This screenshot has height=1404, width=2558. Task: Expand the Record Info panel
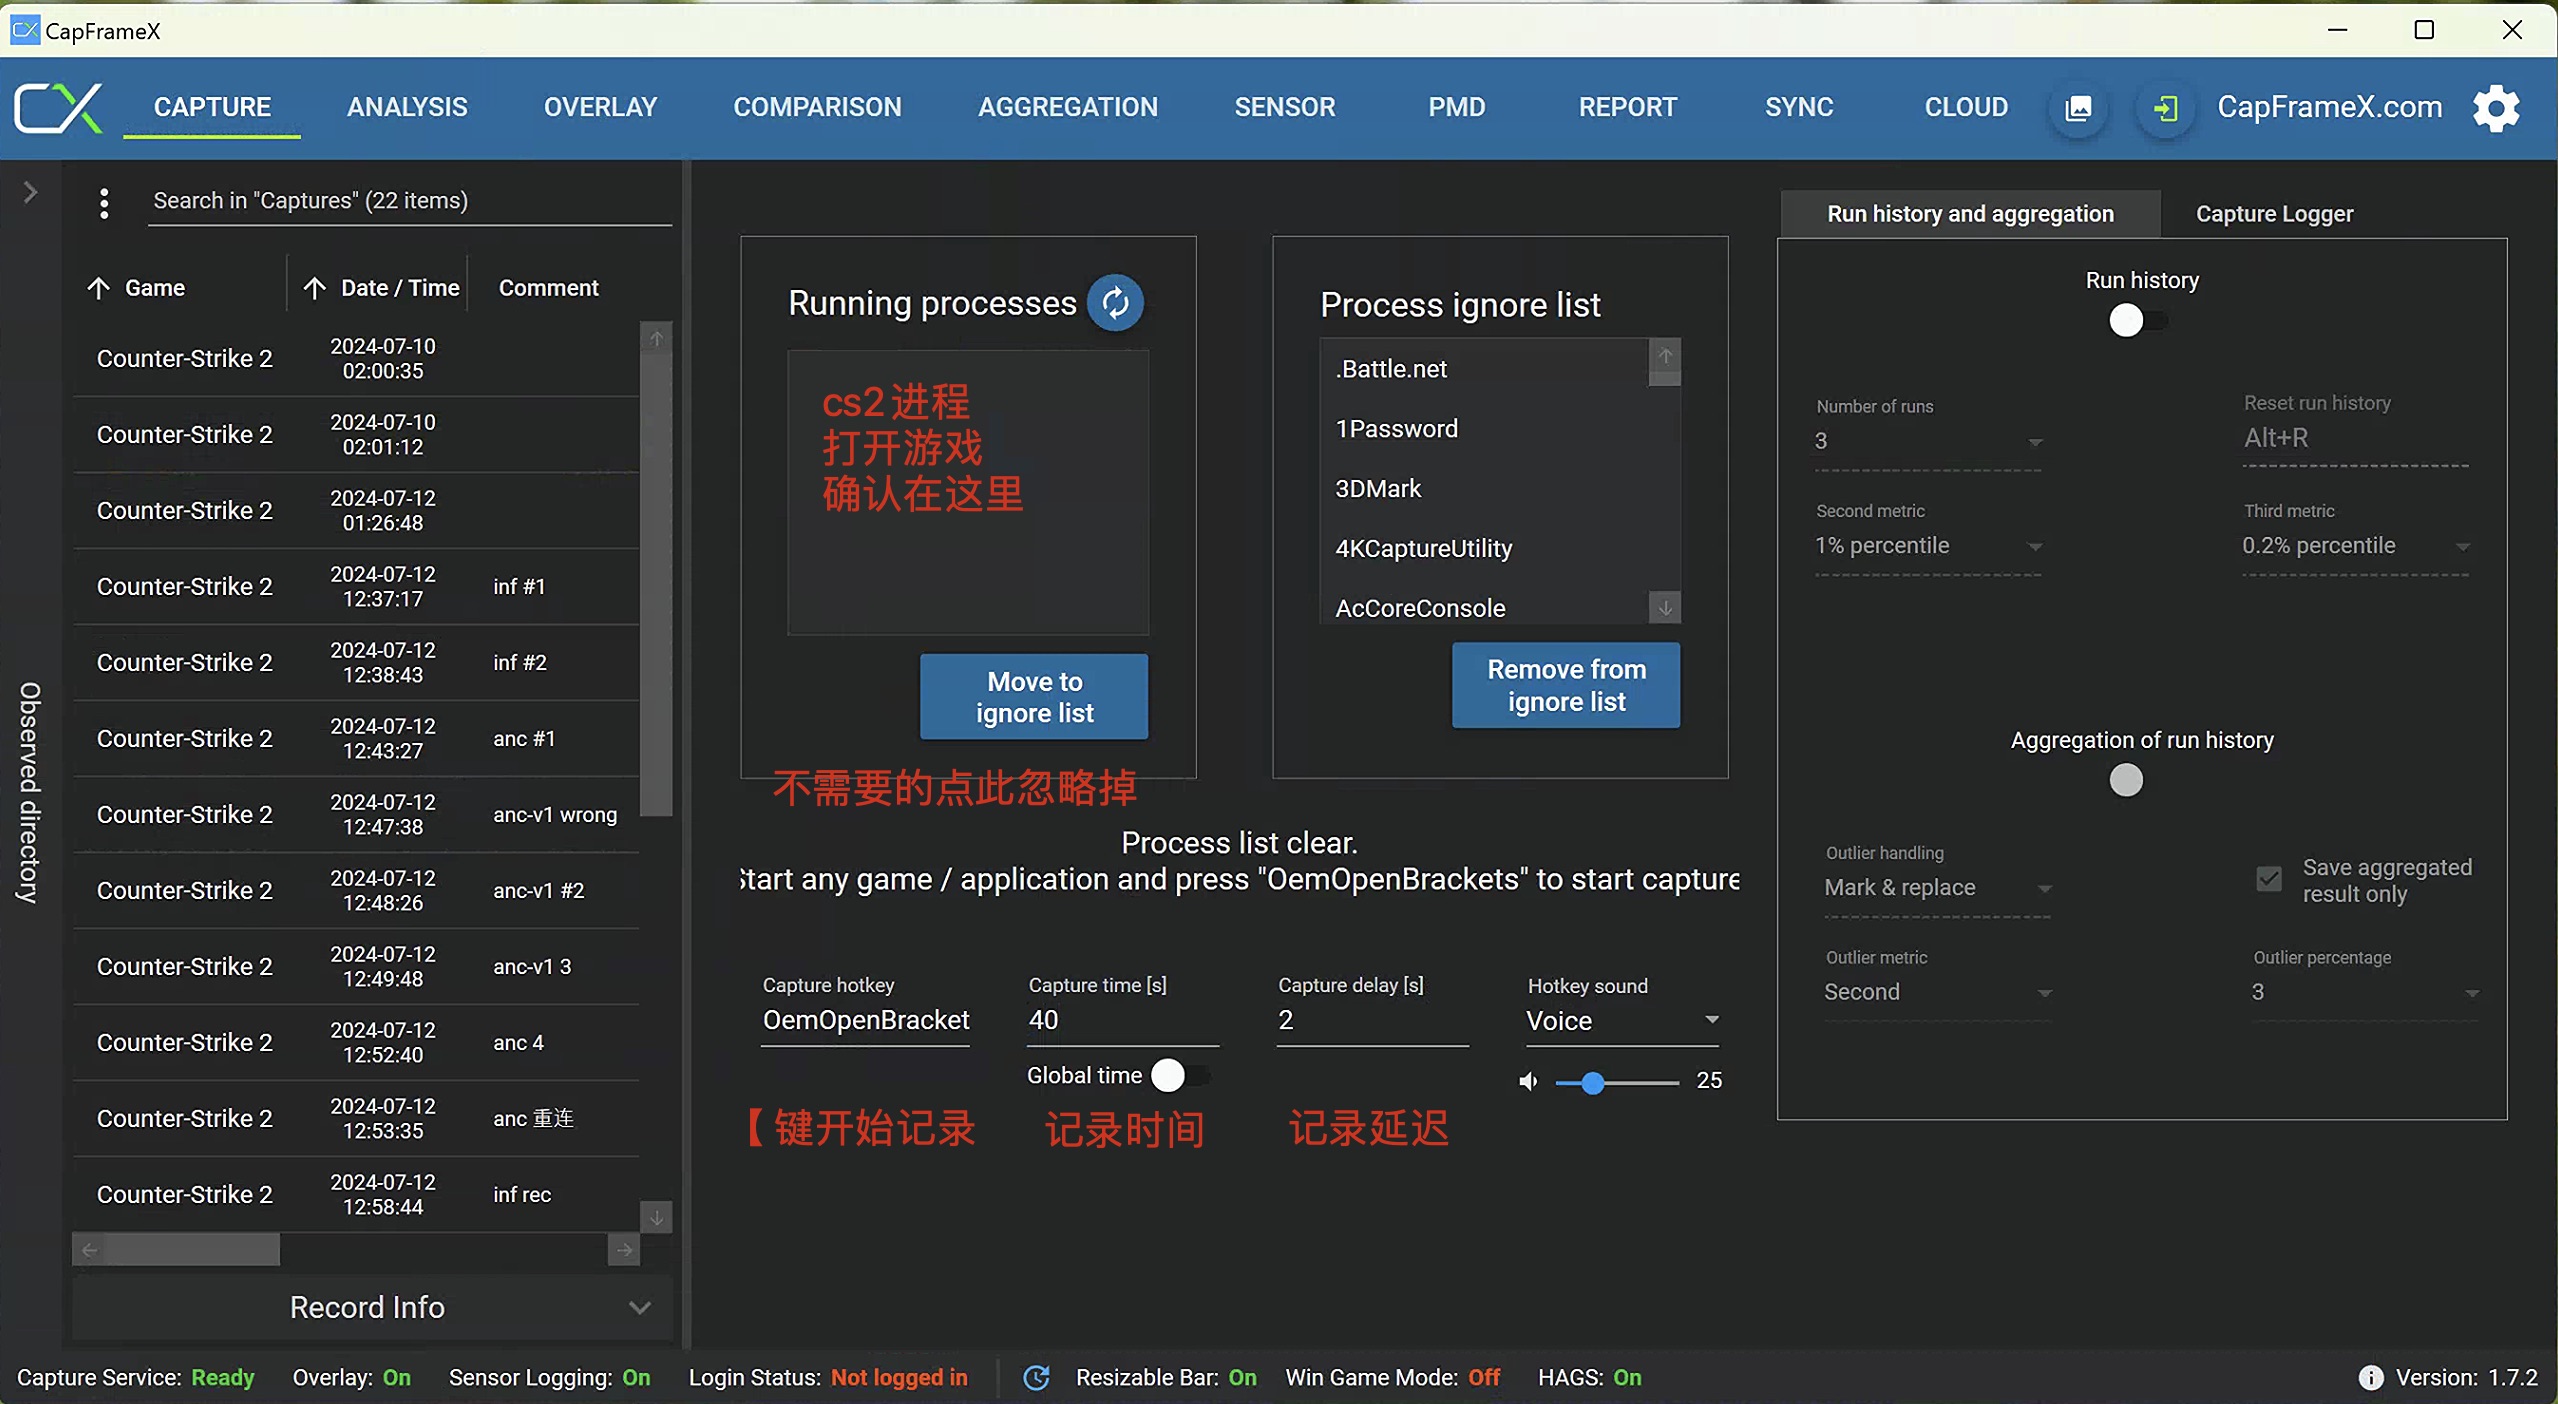[x=372, y=1308]
